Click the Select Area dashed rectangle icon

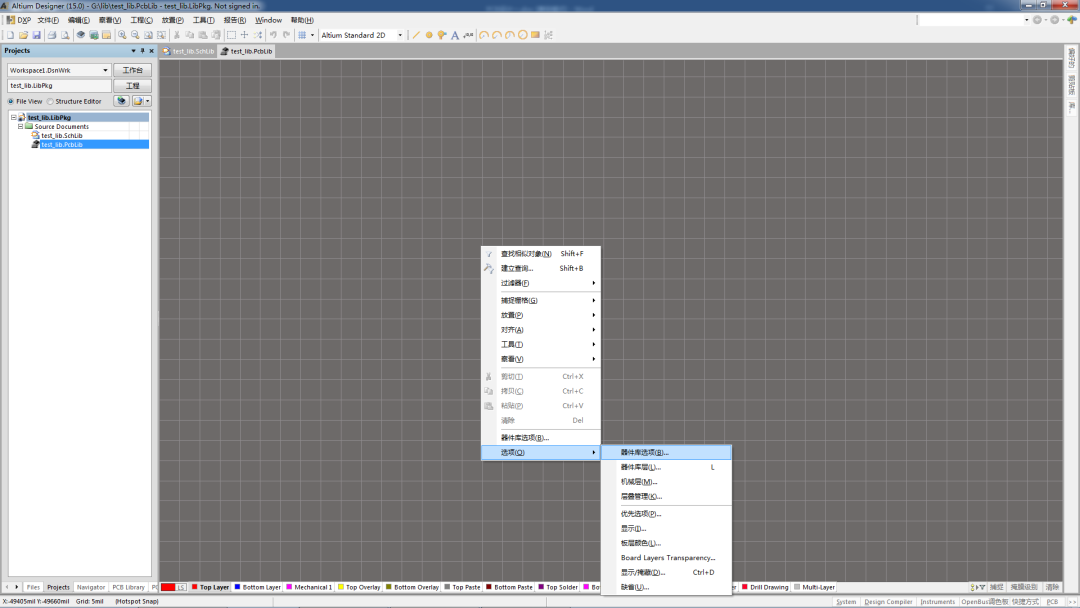click(x=231, y=35)
